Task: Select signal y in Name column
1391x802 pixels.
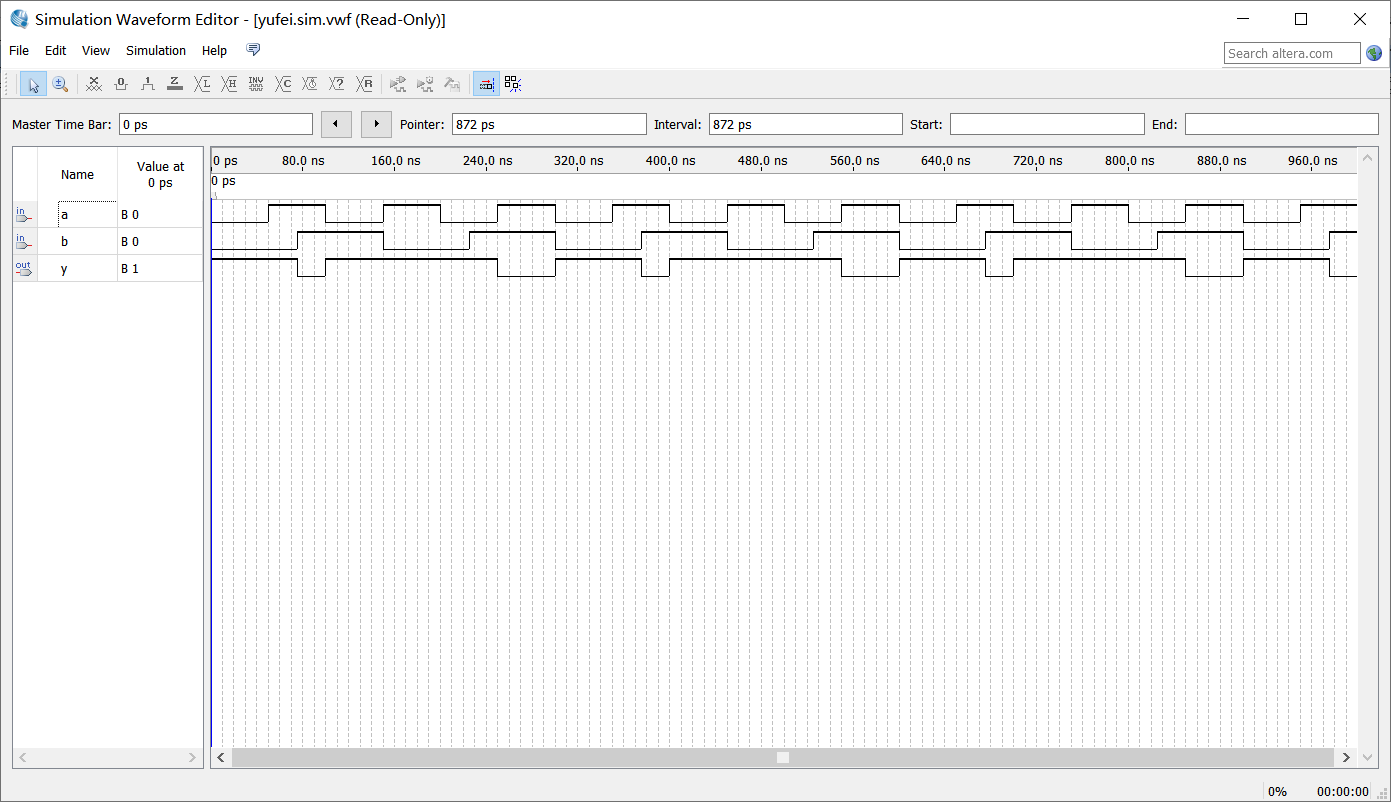Action: [65, 269]
